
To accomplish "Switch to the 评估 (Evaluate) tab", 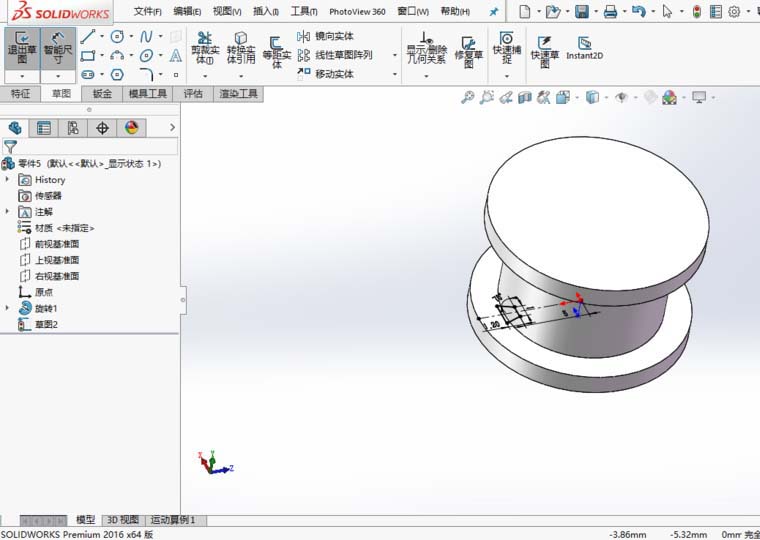I will coord(193,94).
